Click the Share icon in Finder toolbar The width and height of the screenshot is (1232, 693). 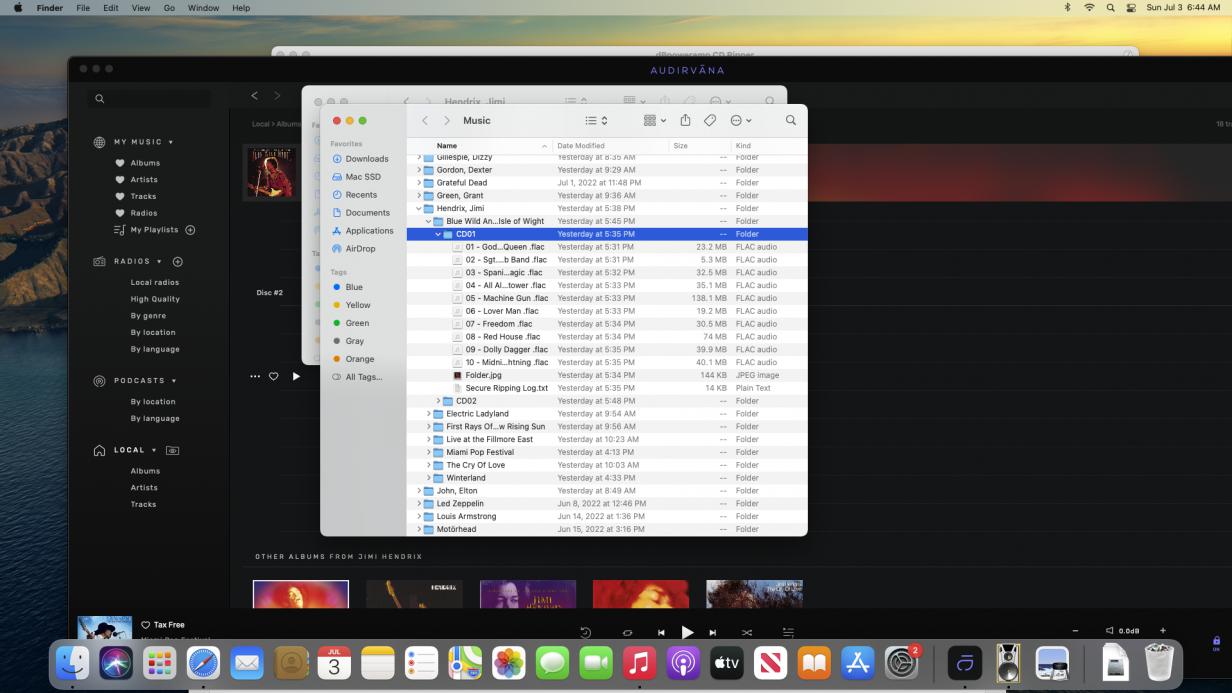pyautogui.click(x=685, y=120)
